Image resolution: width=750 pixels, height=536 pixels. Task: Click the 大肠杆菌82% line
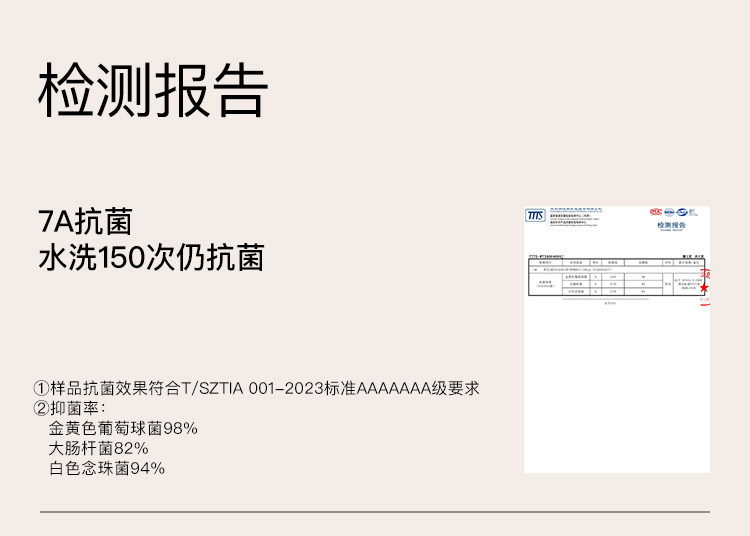coord(98,448)
